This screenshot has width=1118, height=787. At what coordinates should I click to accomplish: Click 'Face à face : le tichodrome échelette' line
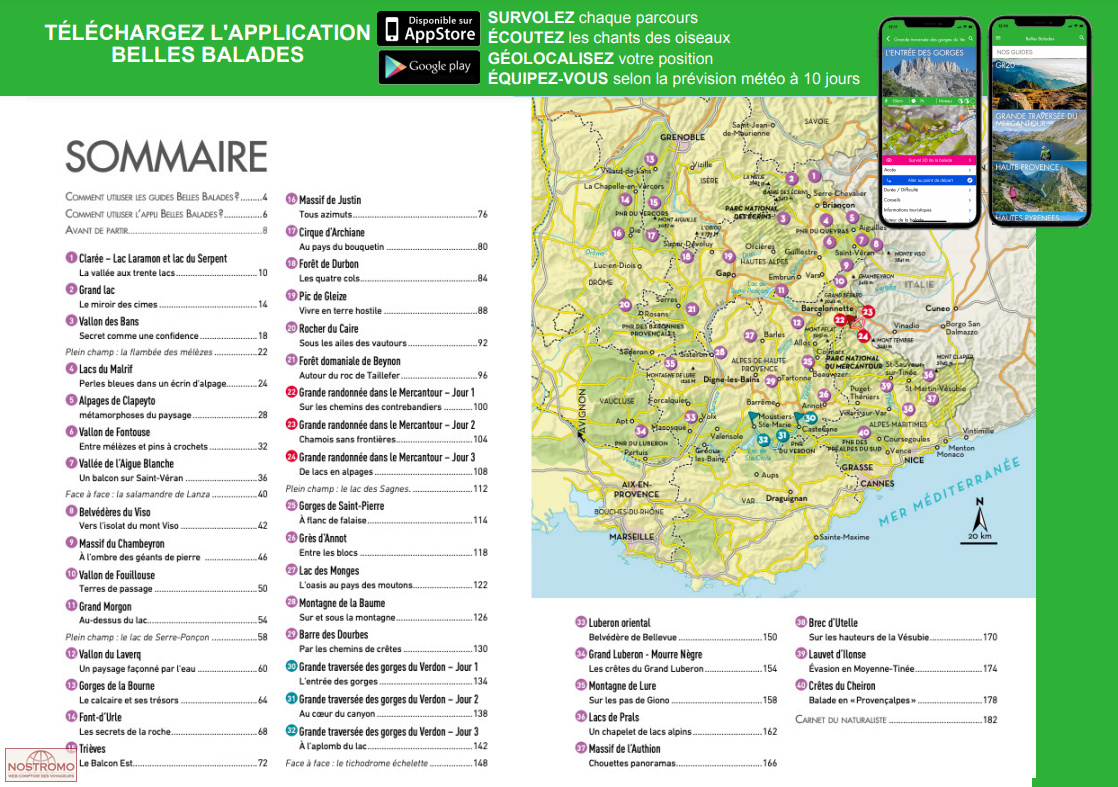click(x=386, y=763)
